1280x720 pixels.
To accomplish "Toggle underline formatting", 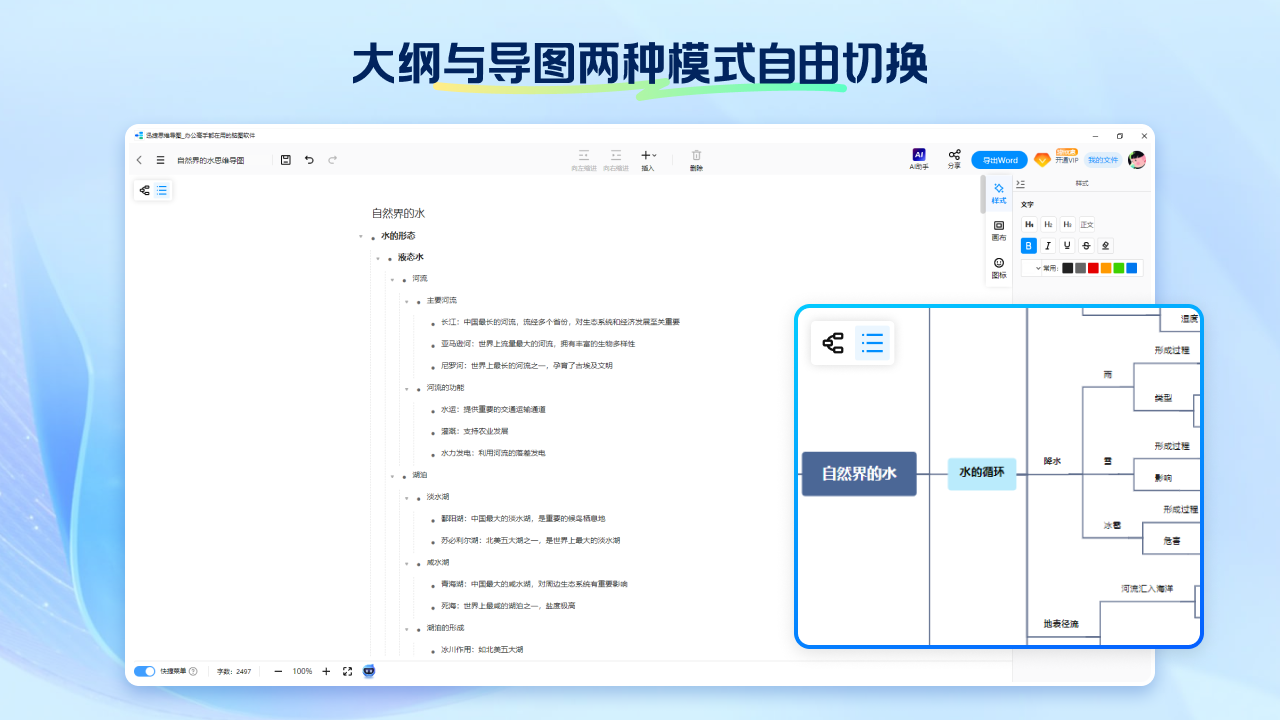I will click(1067, 246).
